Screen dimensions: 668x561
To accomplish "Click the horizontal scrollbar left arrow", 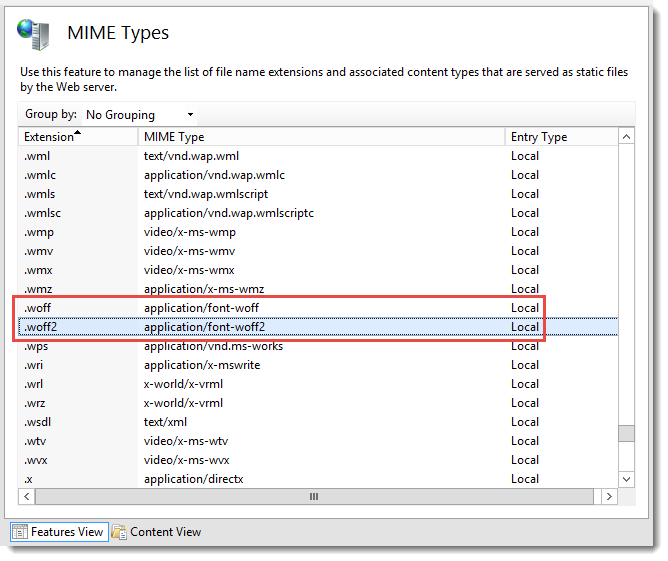I will [27, 497].
